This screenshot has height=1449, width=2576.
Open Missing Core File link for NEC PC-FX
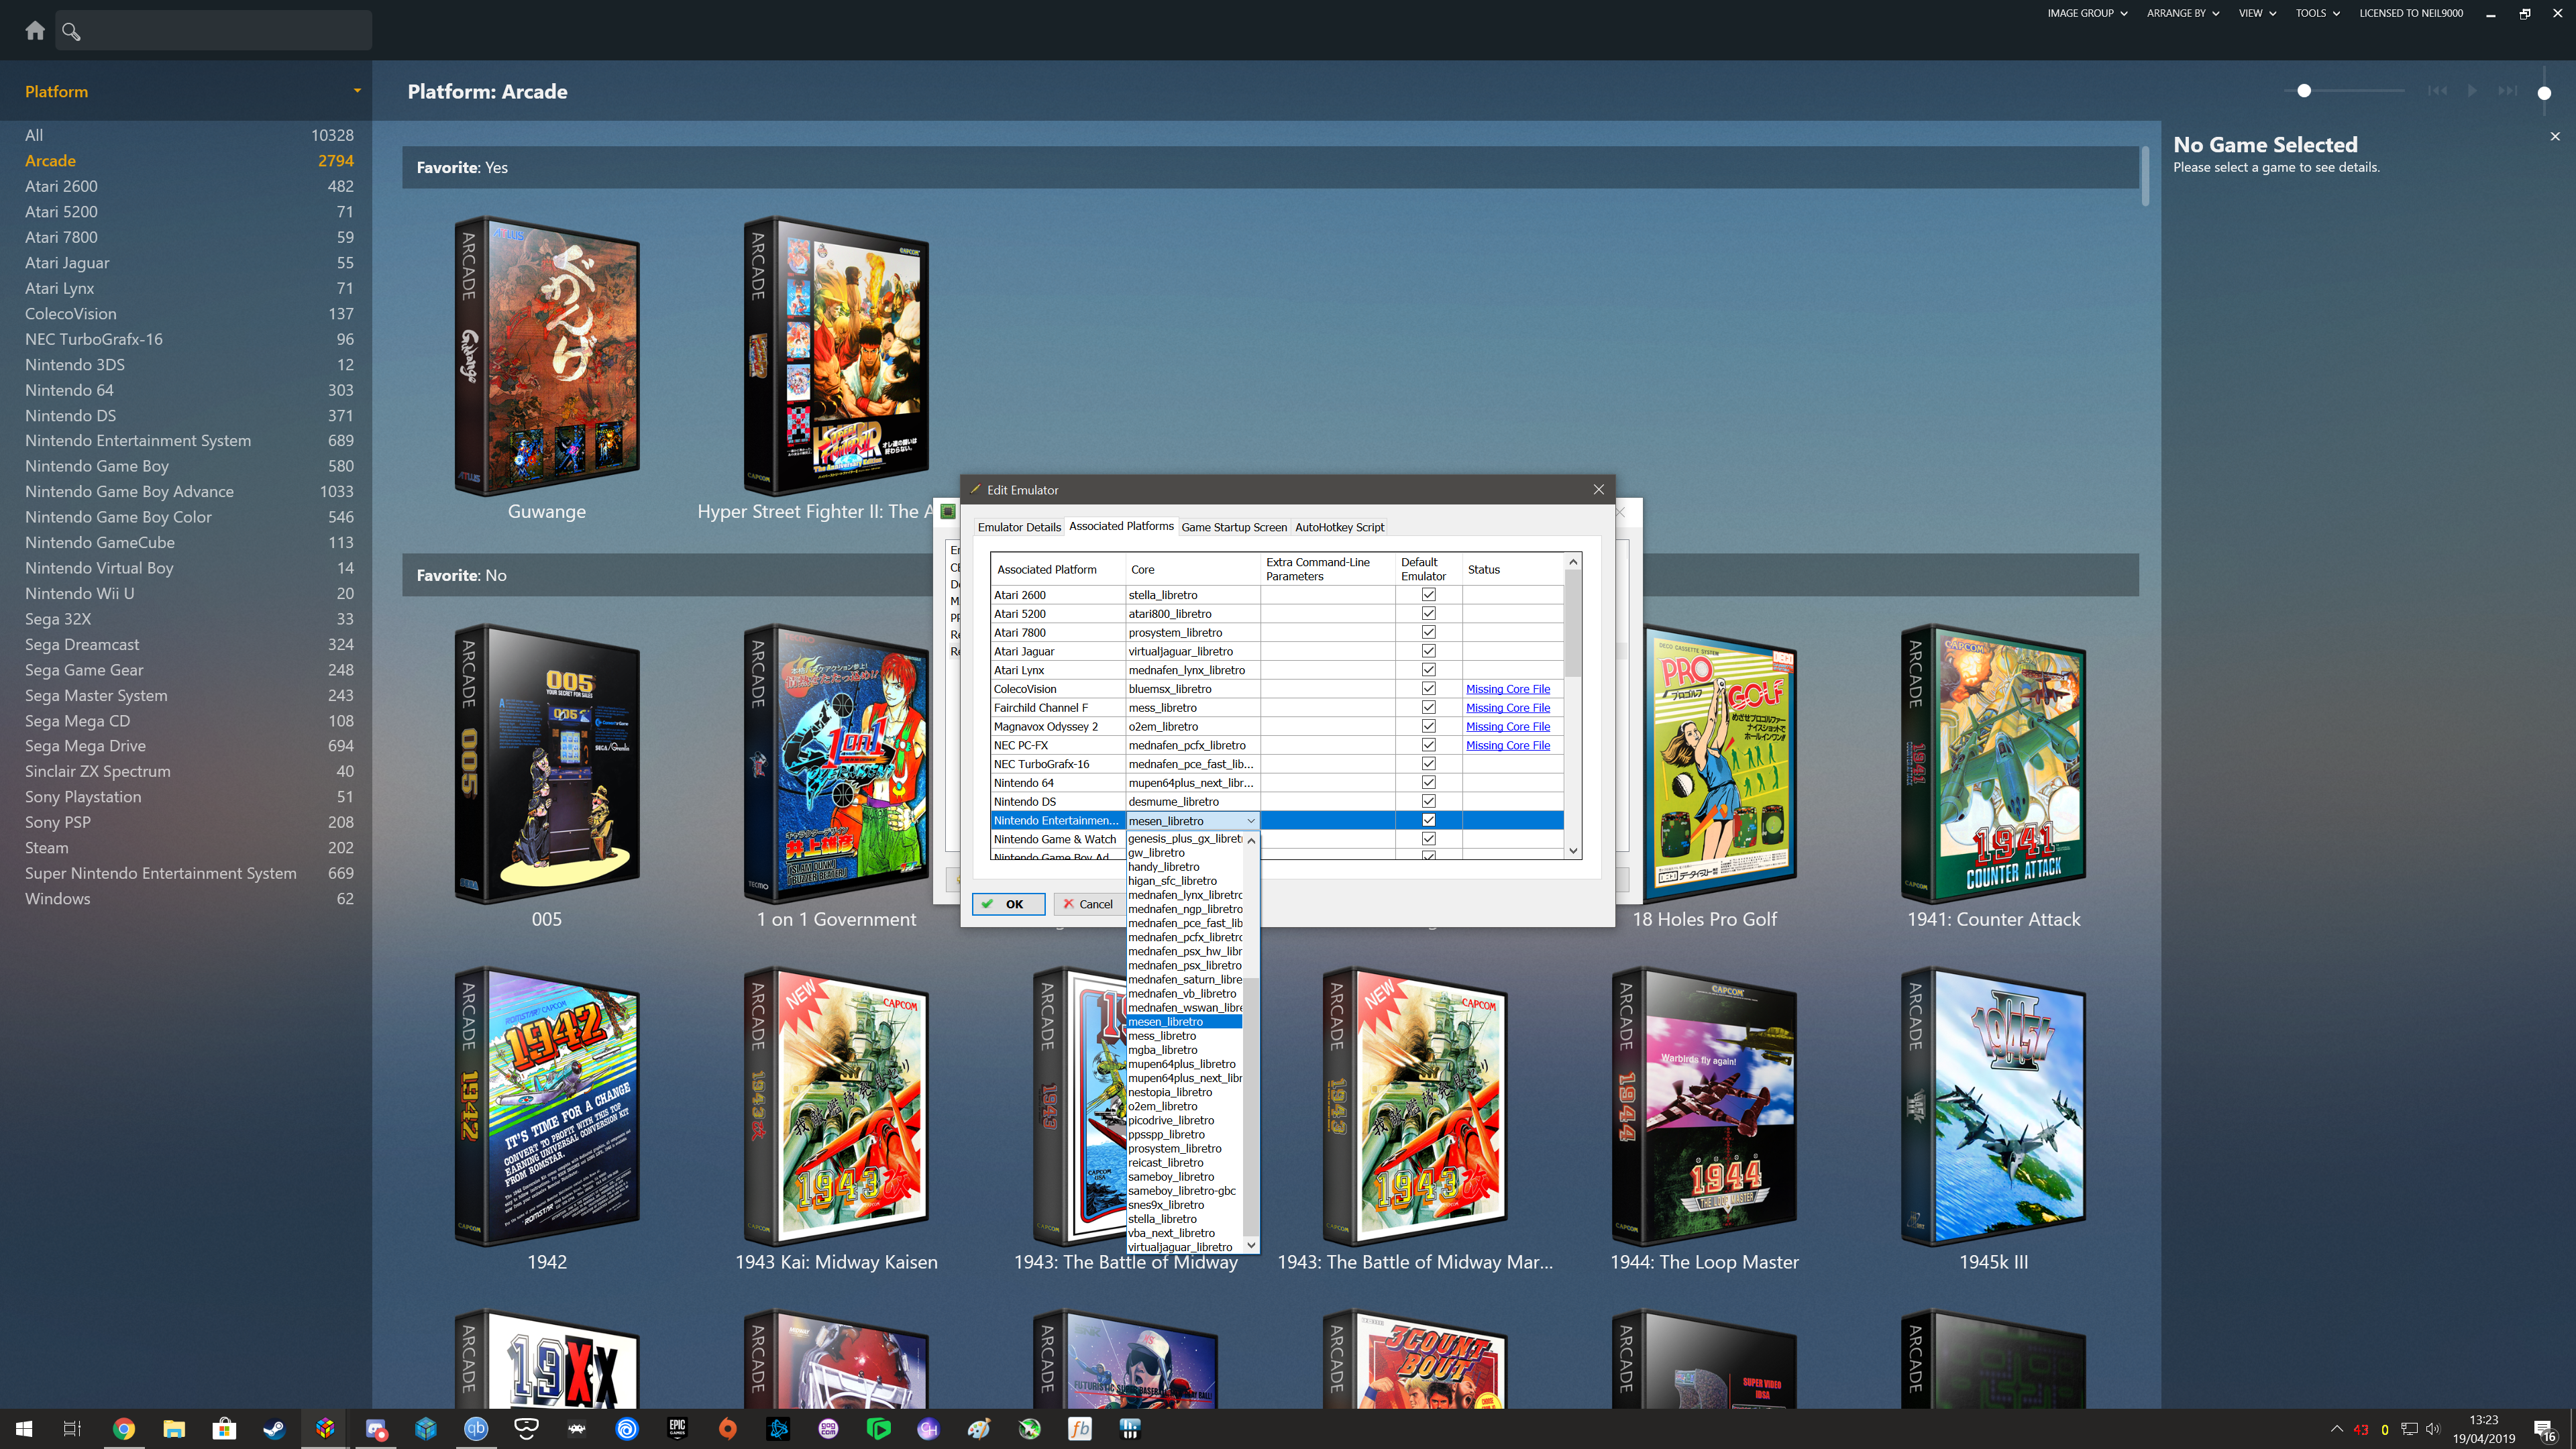point(1508,745)
